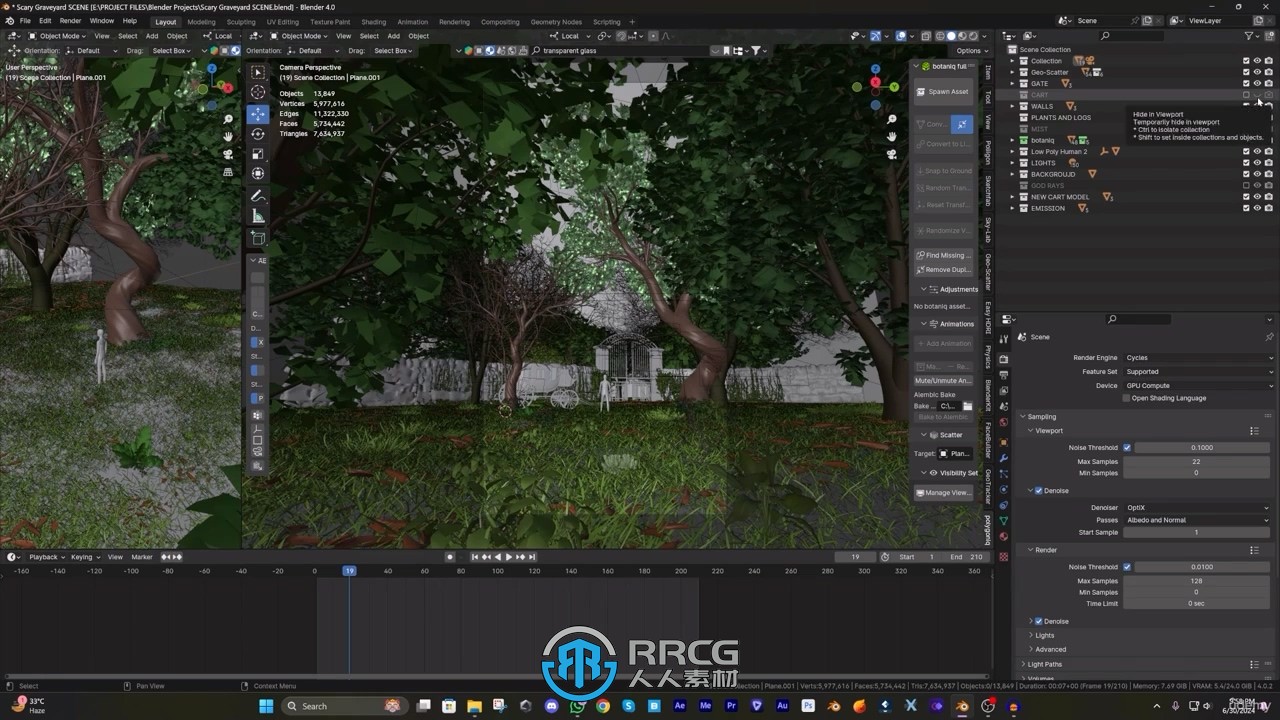Click the Windows Start button
Image resolution: width=1280 pixels, height=720 pixels.
pyautogui.click(x=266, y=706)
